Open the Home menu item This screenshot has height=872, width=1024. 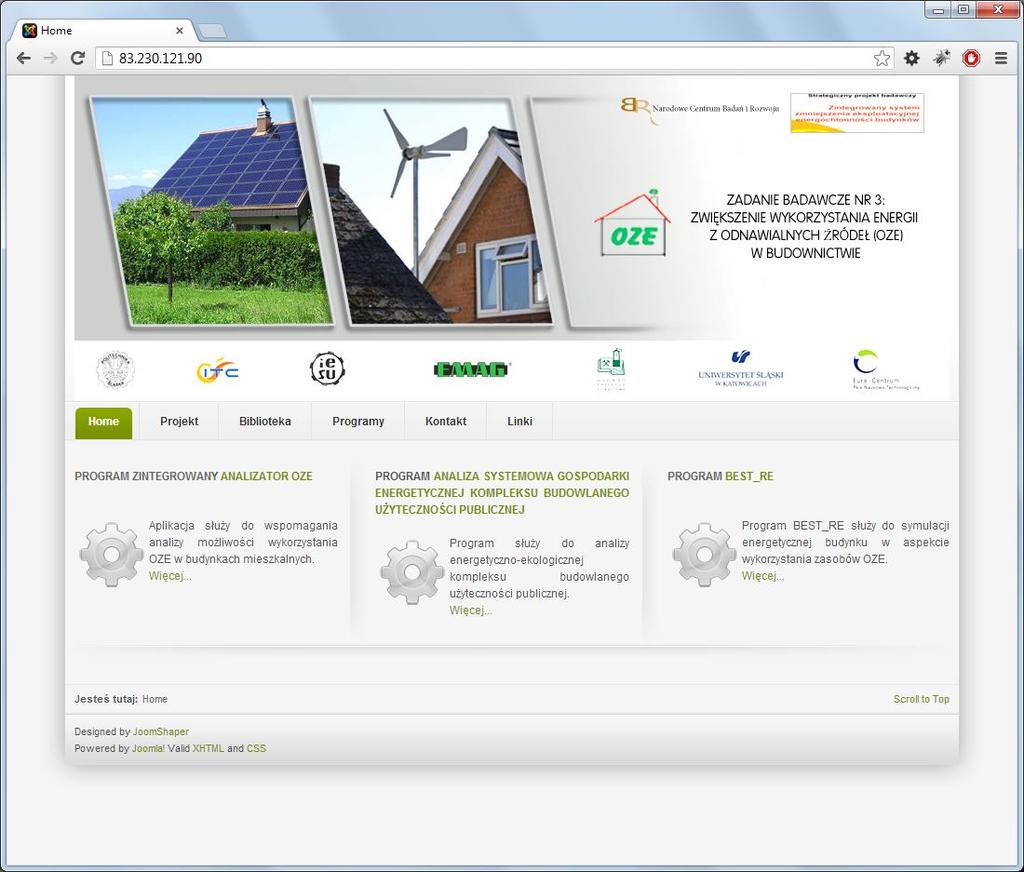[x=103, y=422]
